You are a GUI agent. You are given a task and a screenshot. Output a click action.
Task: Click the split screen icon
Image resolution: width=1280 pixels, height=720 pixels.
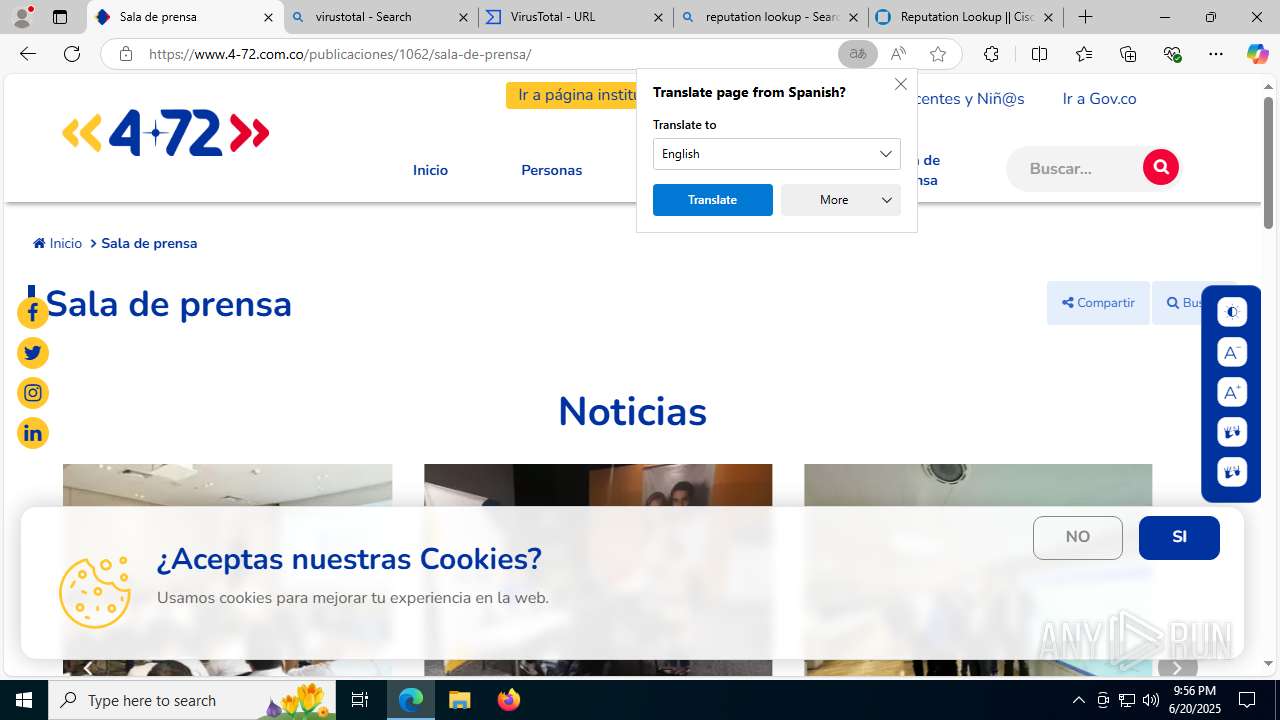point(1039,54)
